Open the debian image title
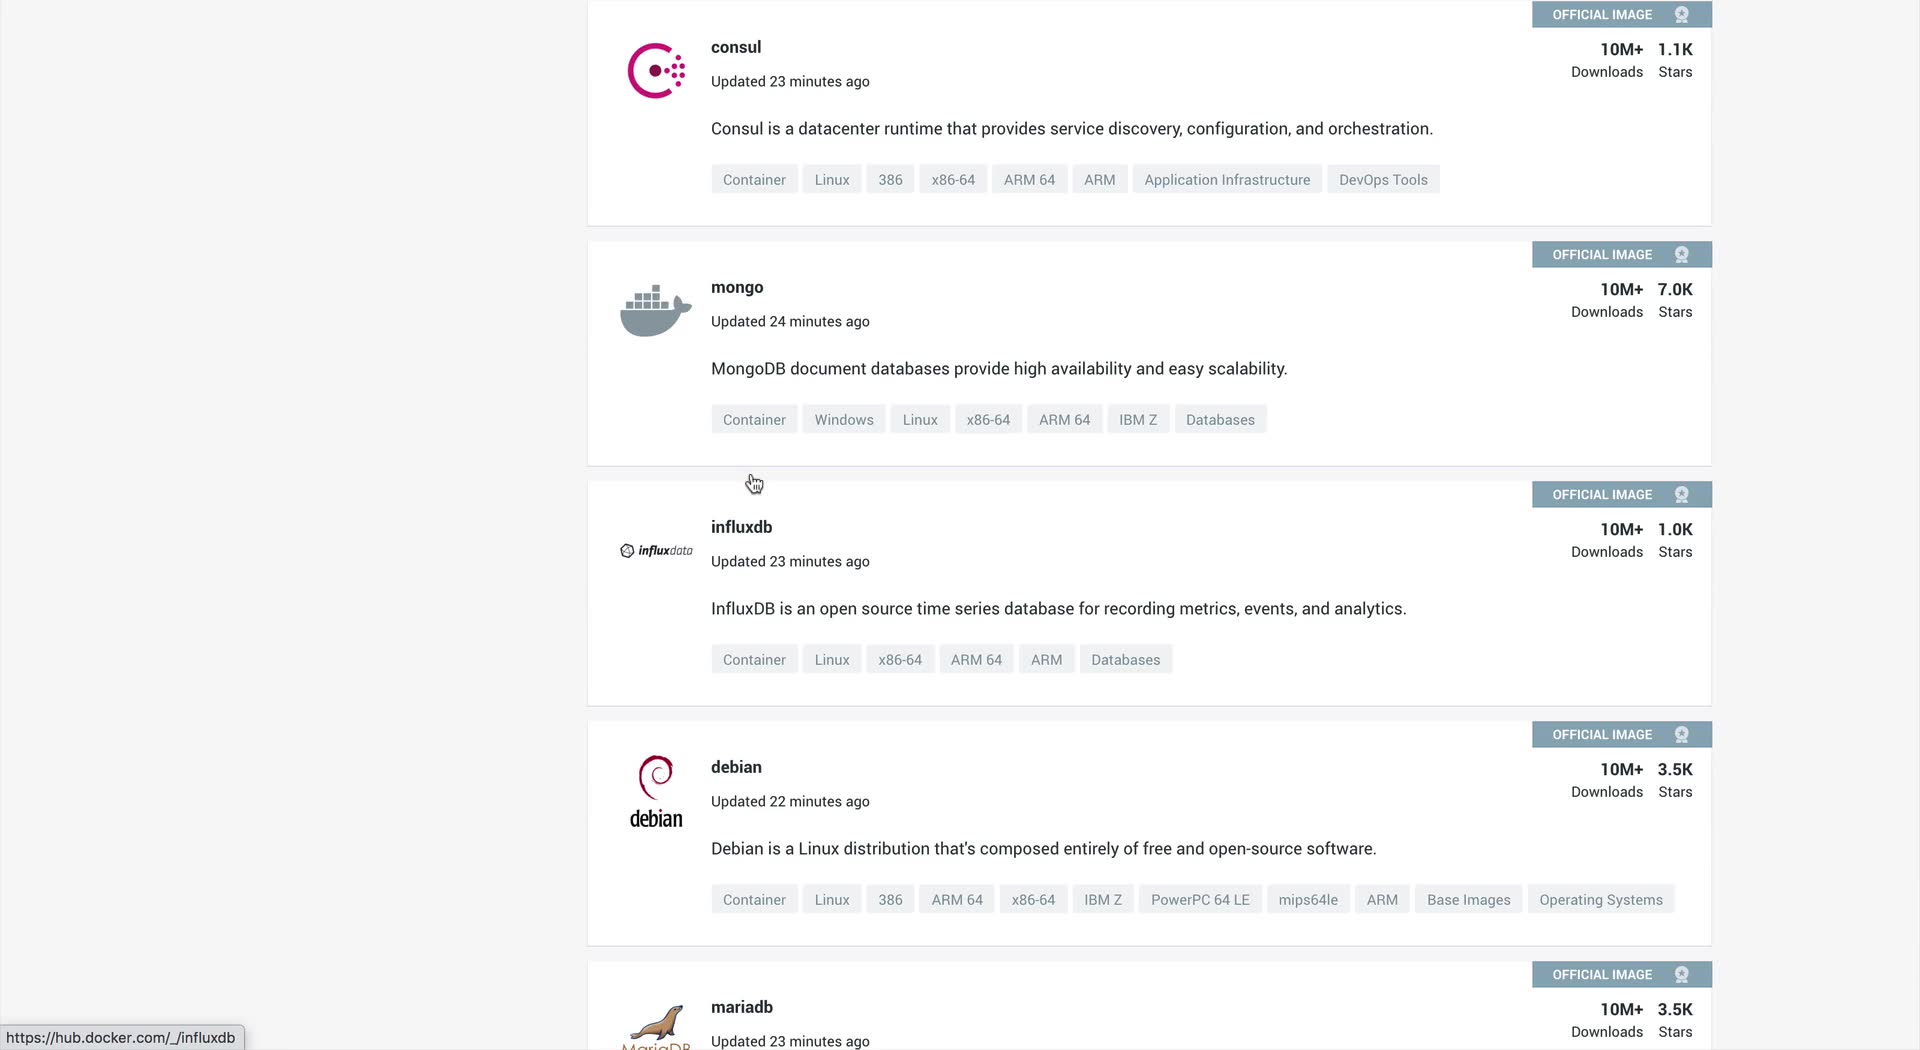Screen dimensions: 1920x1050 736,767
